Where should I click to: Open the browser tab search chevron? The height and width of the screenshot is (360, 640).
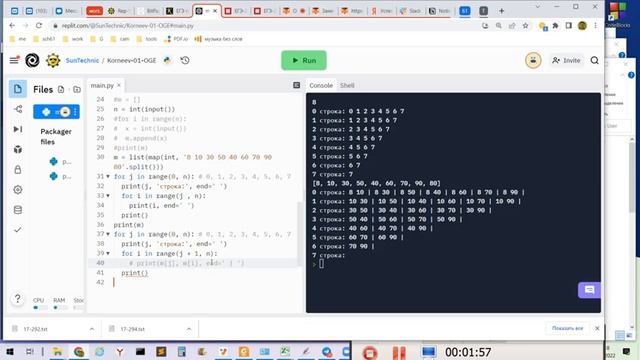[x=538, y=7]
